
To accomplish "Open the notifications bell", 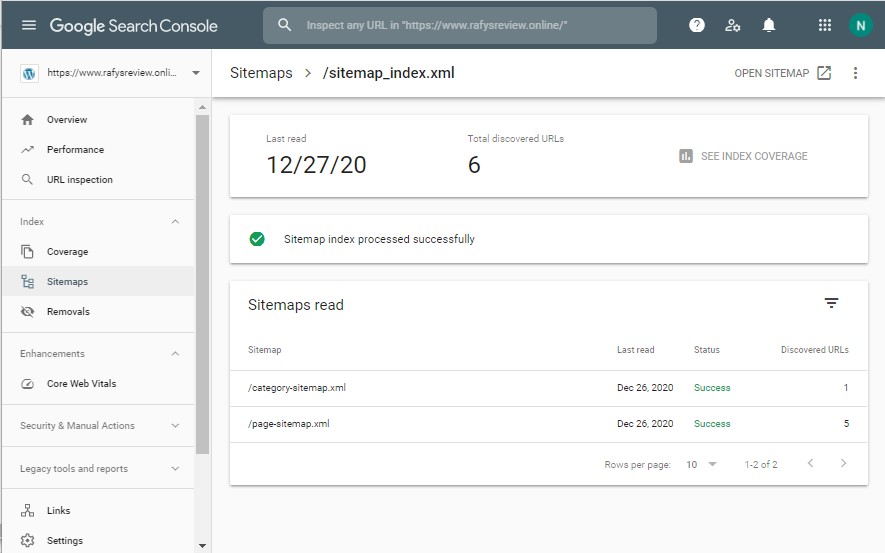I will (769, 25).
